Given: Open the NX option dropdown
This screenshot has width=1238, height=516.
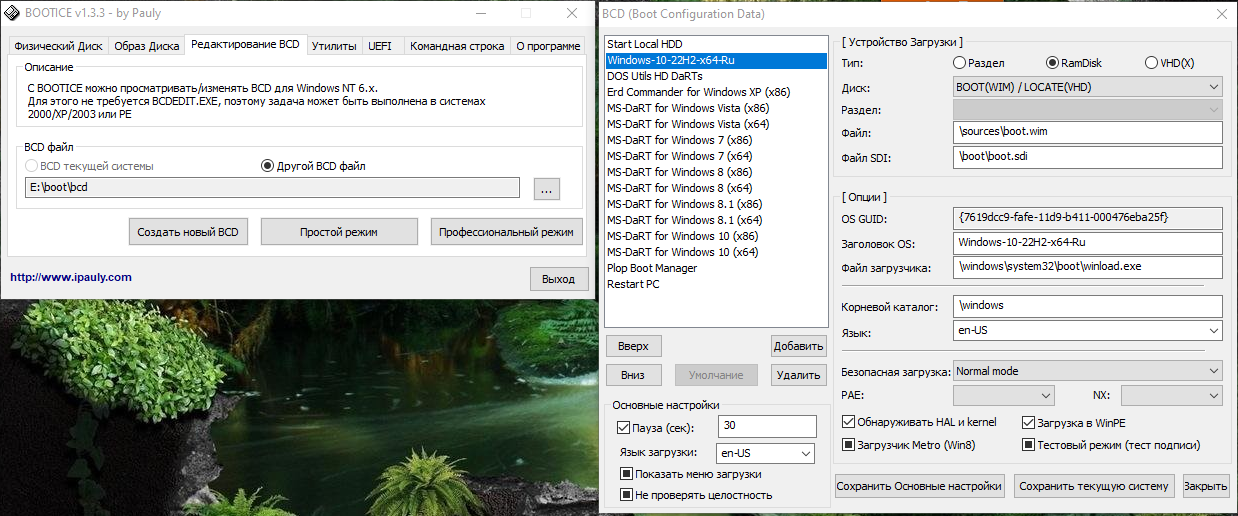Looking at the screenshot, I should coord(1171,396).
